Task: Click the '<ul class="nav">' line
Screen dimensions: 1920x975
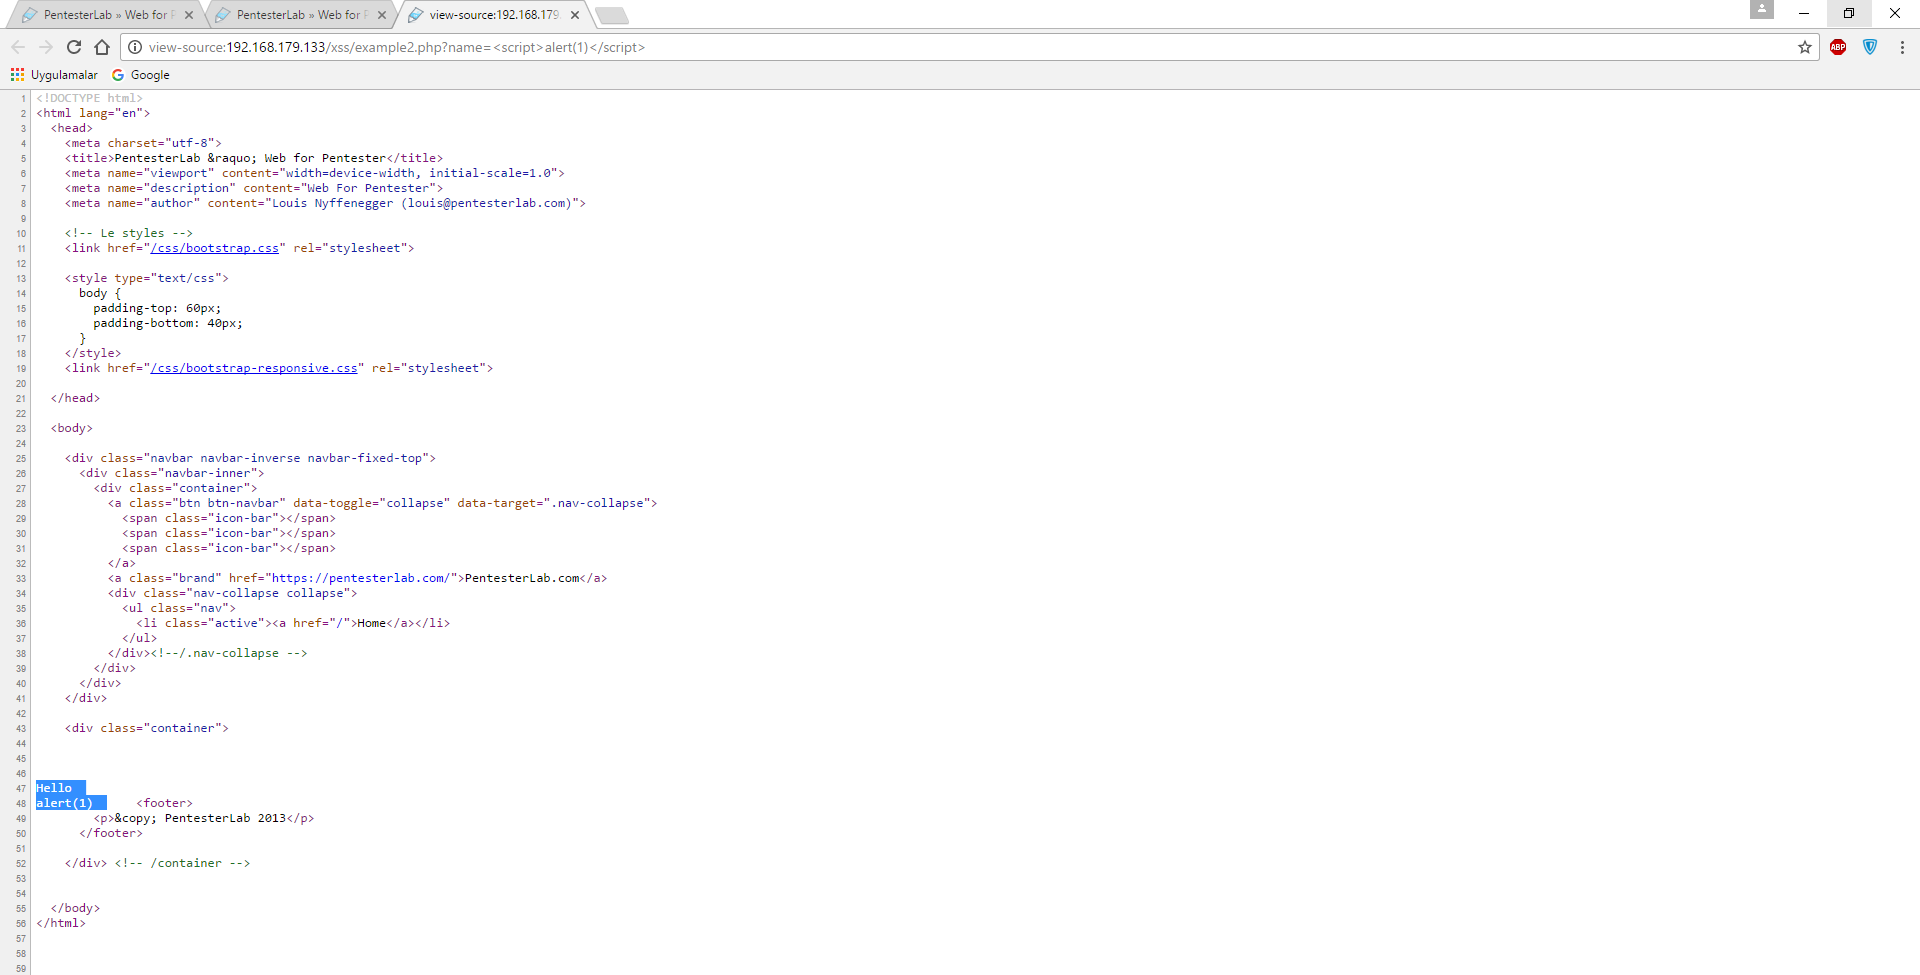Action: pyautogui.click(x=179, y=608)
